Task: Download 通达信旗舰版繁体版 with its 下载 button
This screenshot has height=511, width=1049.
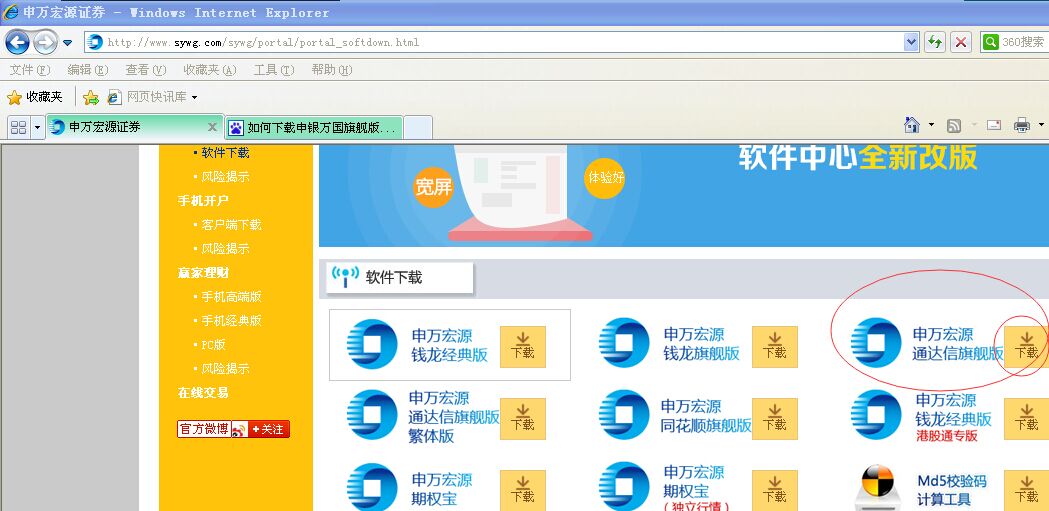Action: click(522, 419)
